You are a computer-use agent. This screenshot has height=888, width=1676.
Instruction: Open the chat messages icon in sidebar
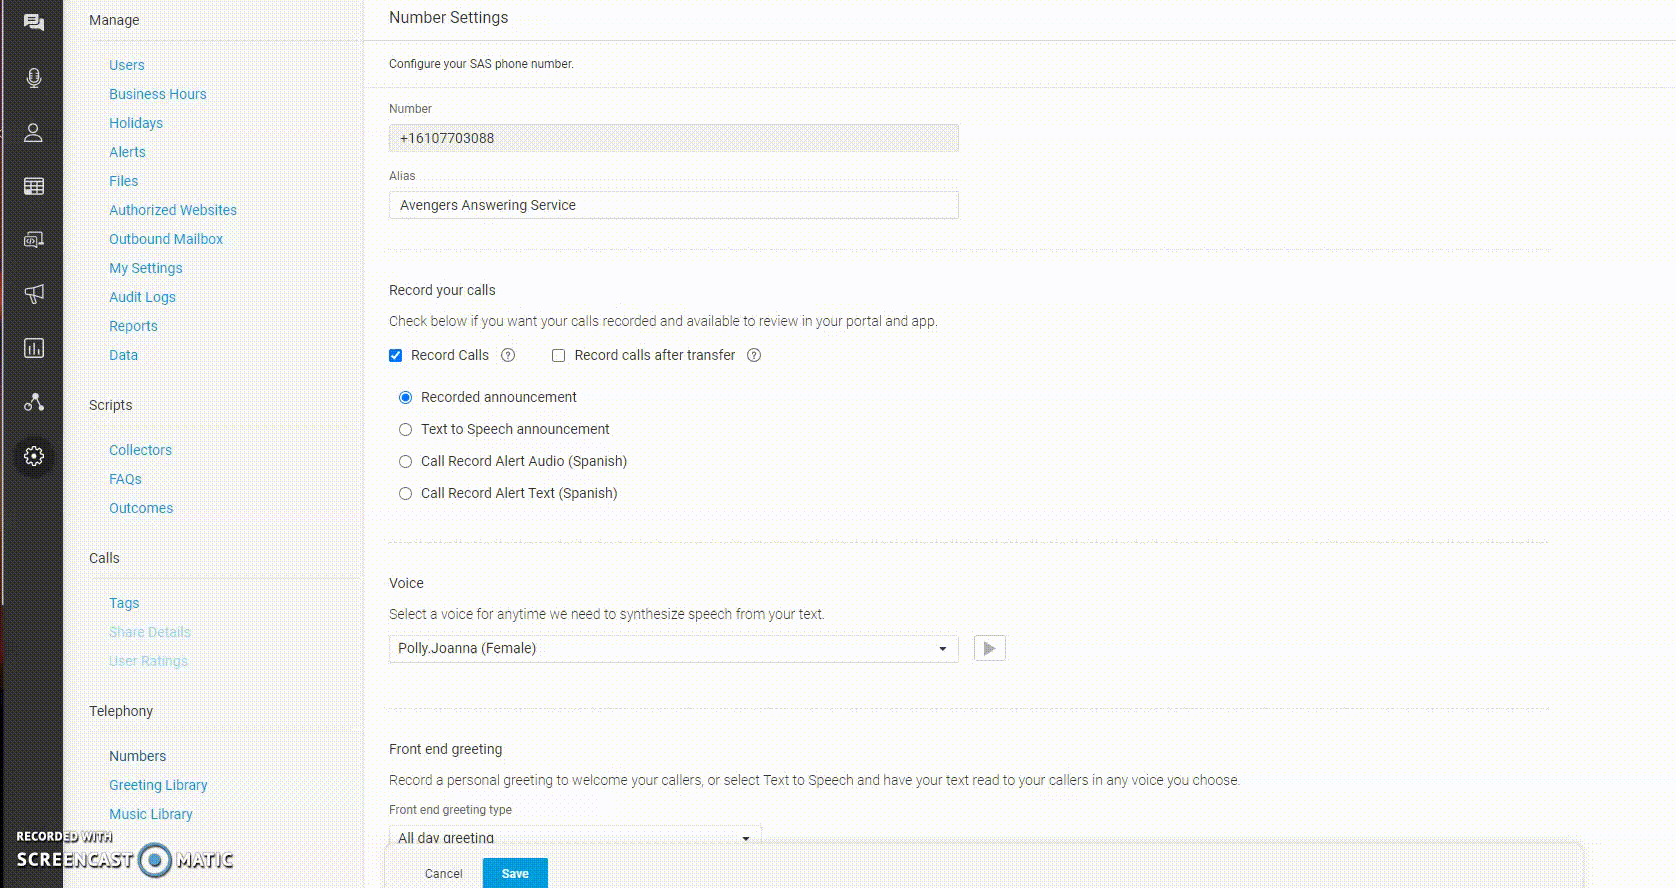click(34, 23)
